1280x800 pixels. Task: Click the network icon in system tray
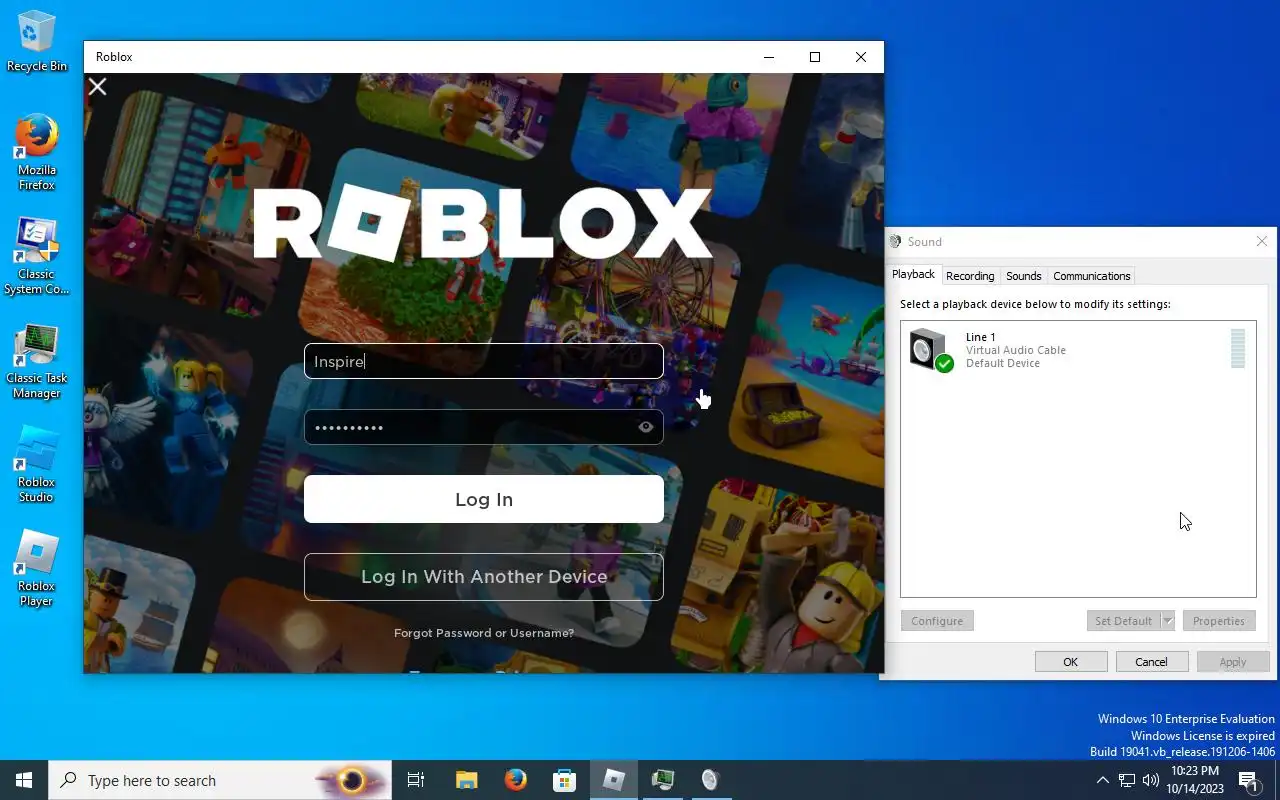pyautogui.click(x=1127, y=780)
